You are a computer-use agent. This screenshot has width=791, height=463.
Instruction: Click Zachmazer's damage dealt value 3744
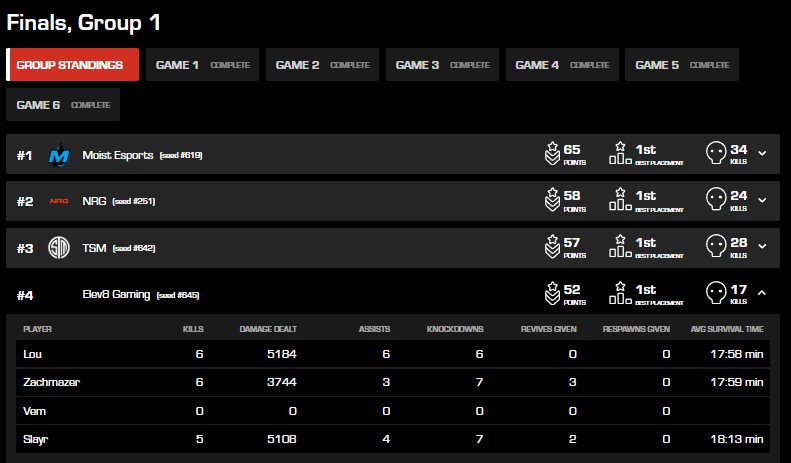click(x=281, y=382)
